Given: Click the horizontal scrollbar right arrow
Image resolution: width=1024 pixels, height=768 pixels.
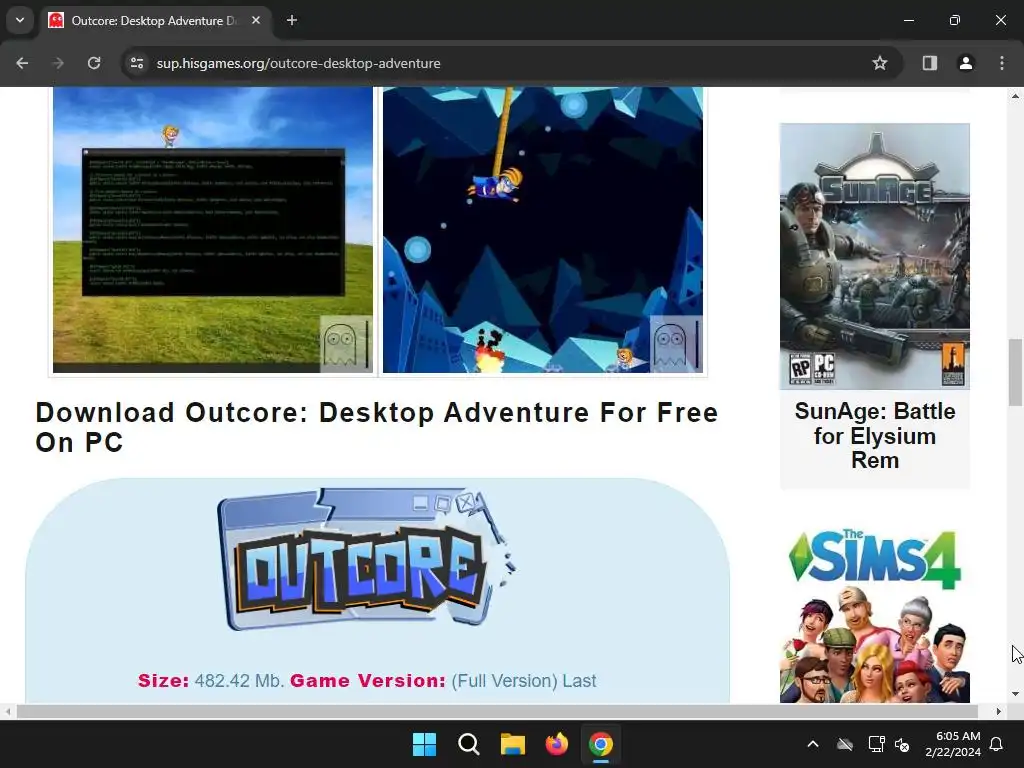Looking at the screenshot, I should (x=999, y=711).
